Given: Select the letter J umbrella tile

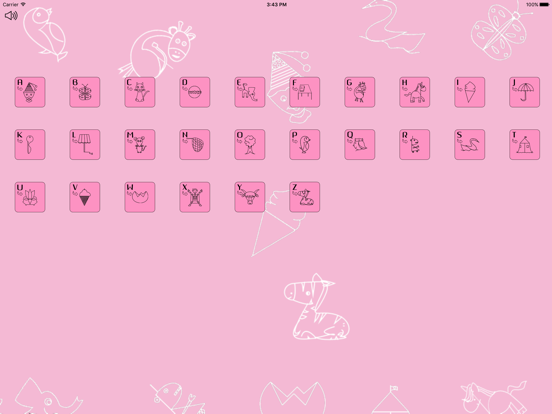Looking at the screenshot, I should (524, 92).
